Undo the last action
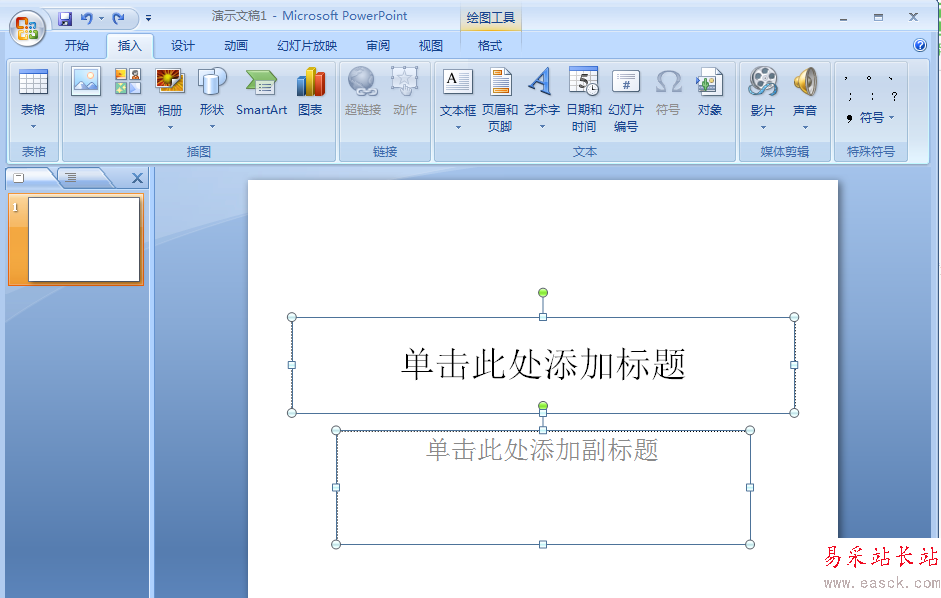 point(87,19)
